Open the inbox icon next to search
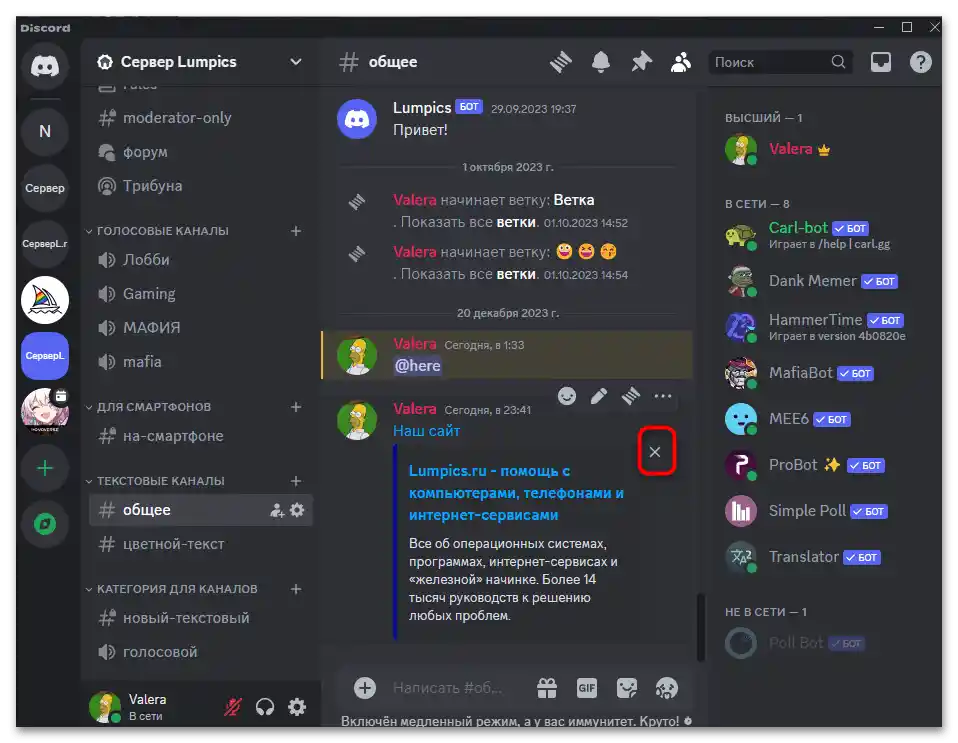Image resolution: width=958 pixels, height=743 pixels. [880, 61]
